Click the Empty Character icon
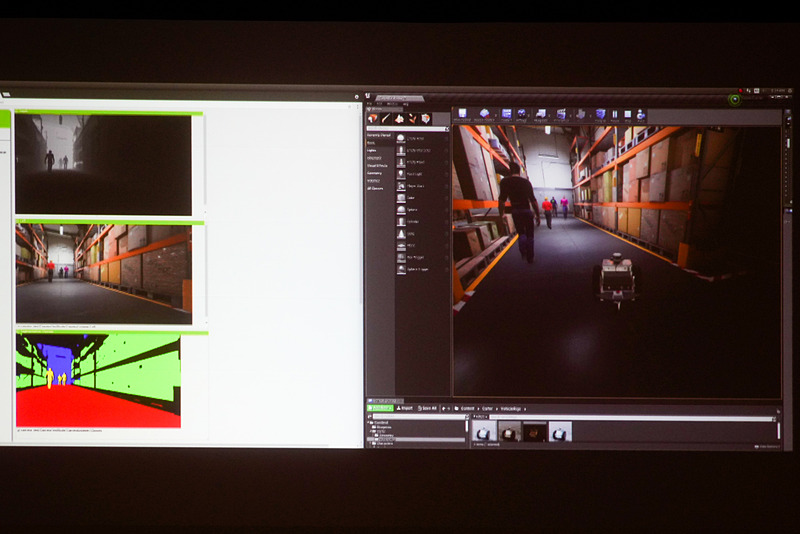Screen dimensions: 800x534 (x=401, y=150)
